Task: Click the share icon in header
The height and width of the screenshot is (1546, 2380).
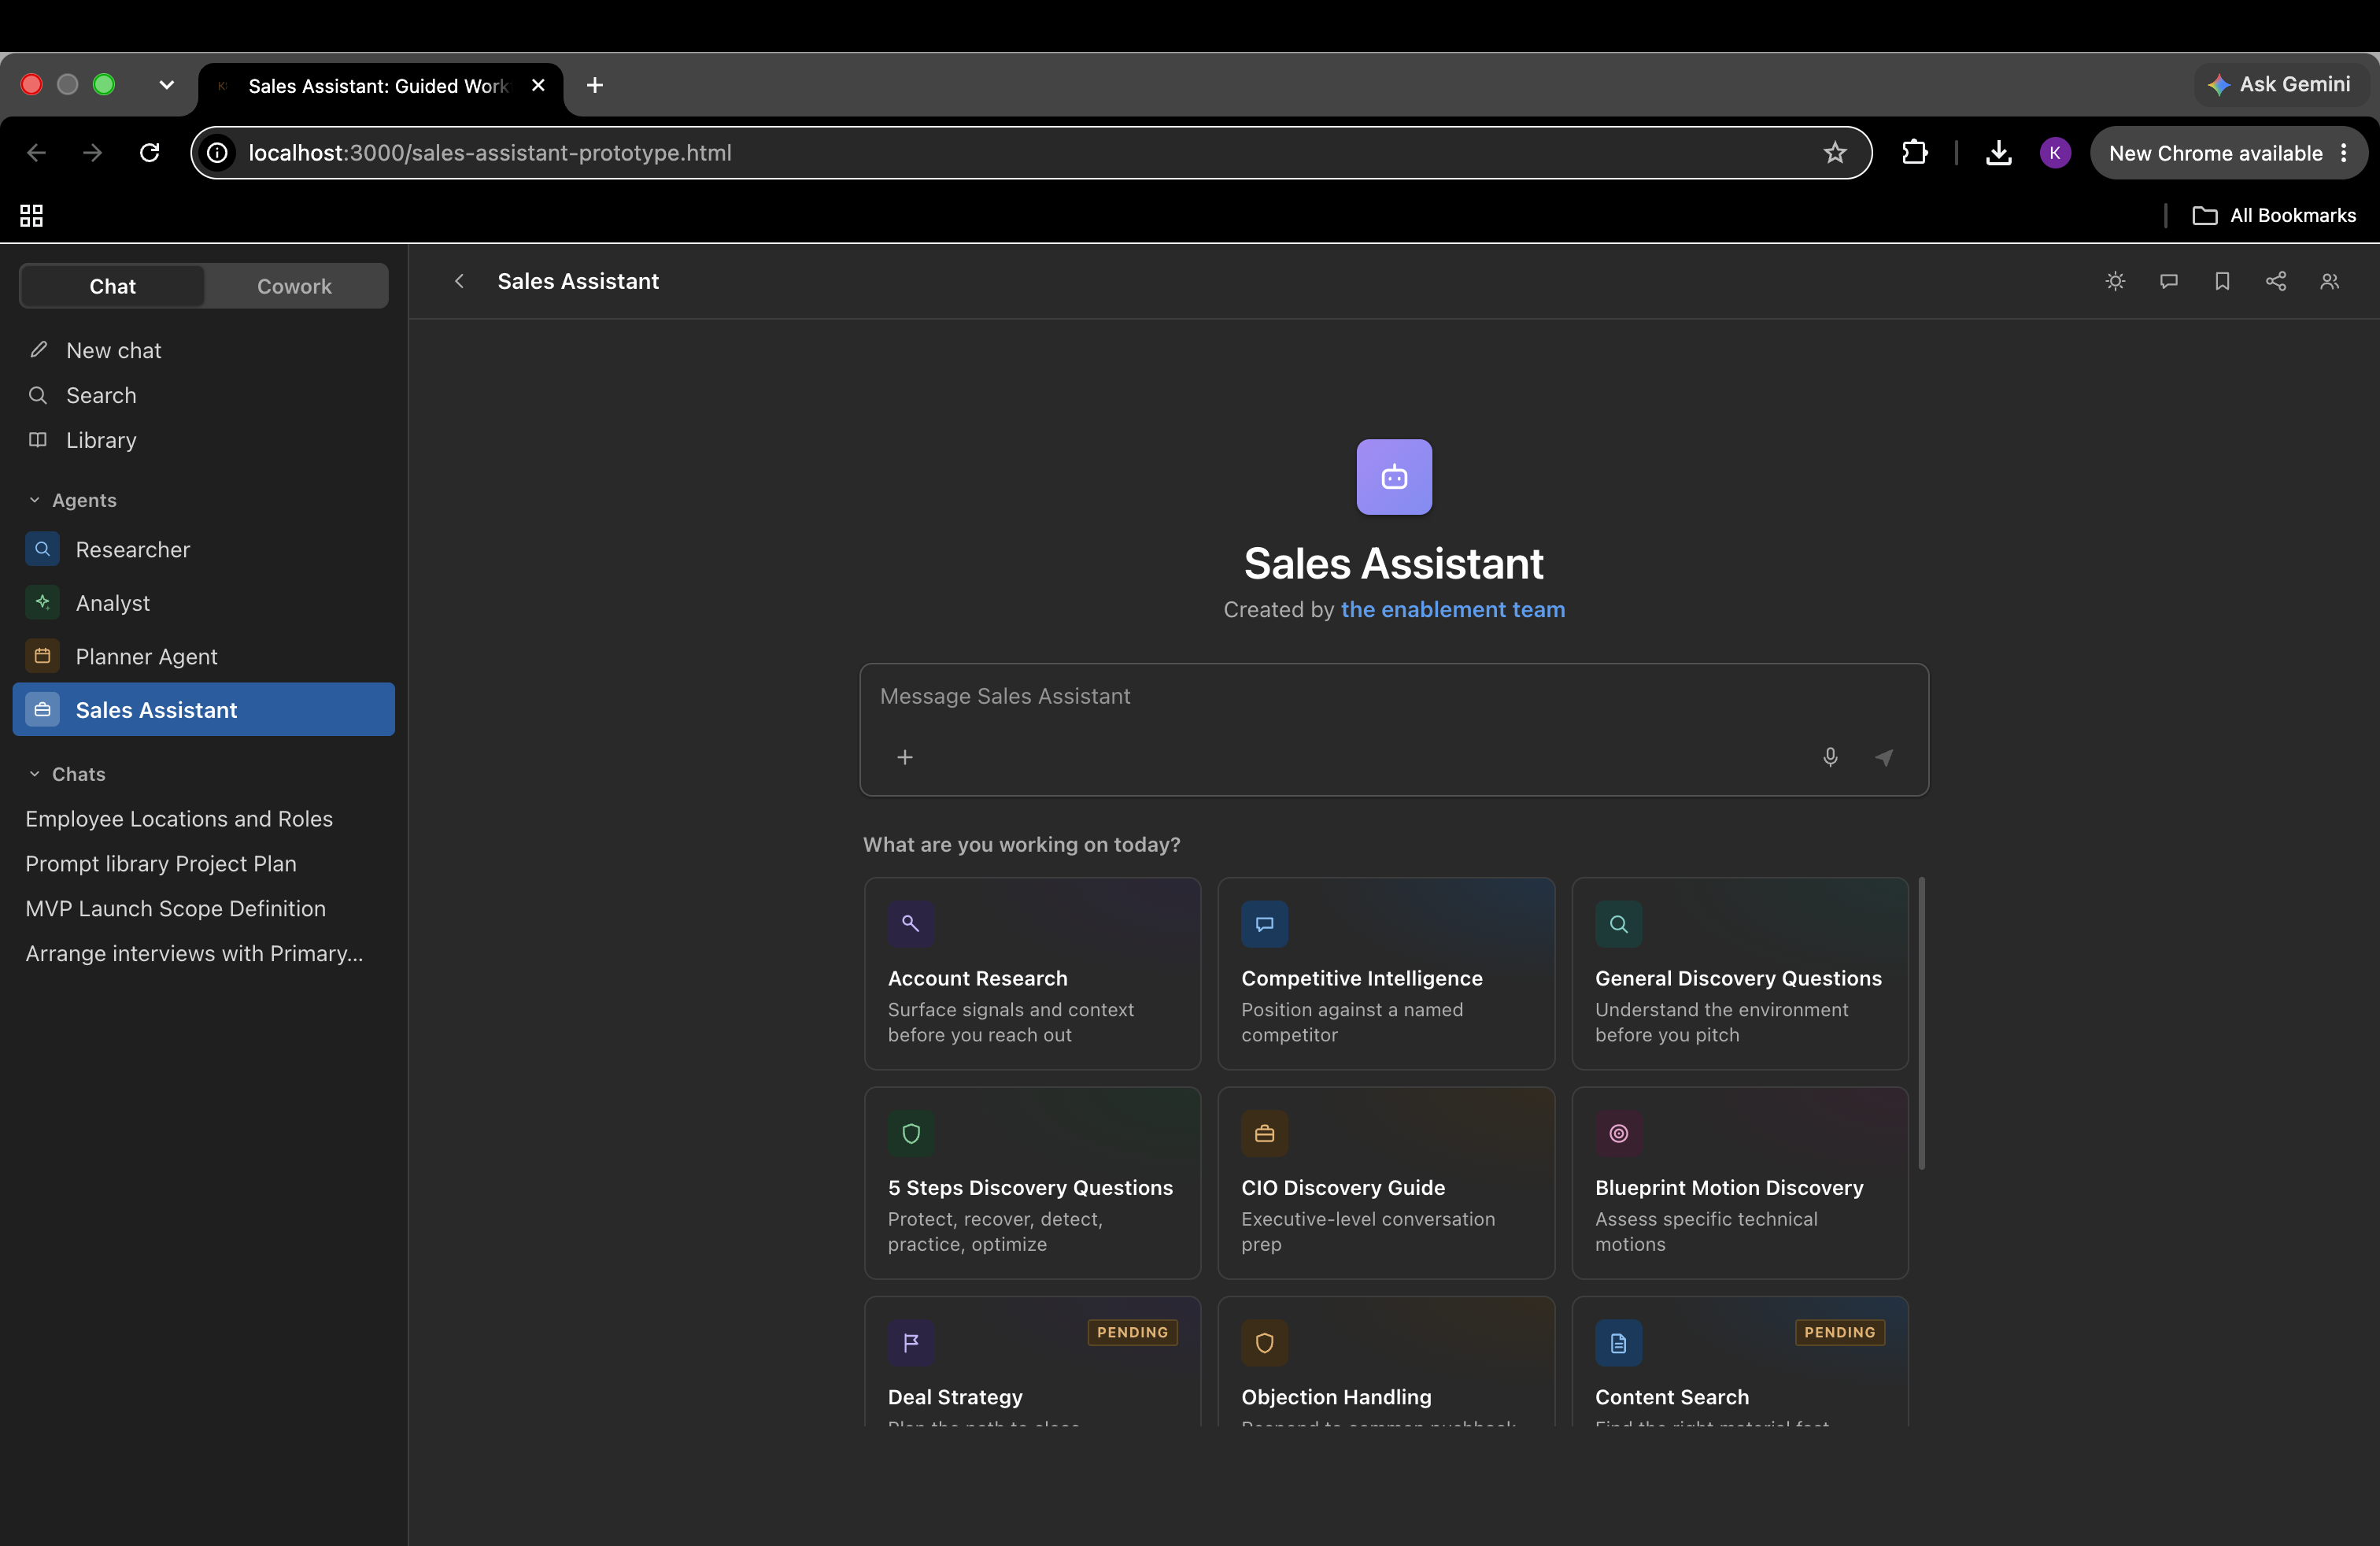Action: point(2276,281)
